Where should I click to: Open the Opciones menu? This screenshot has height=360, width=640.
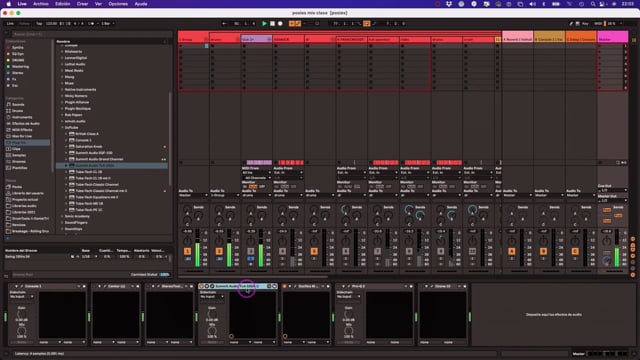[118, 4]
